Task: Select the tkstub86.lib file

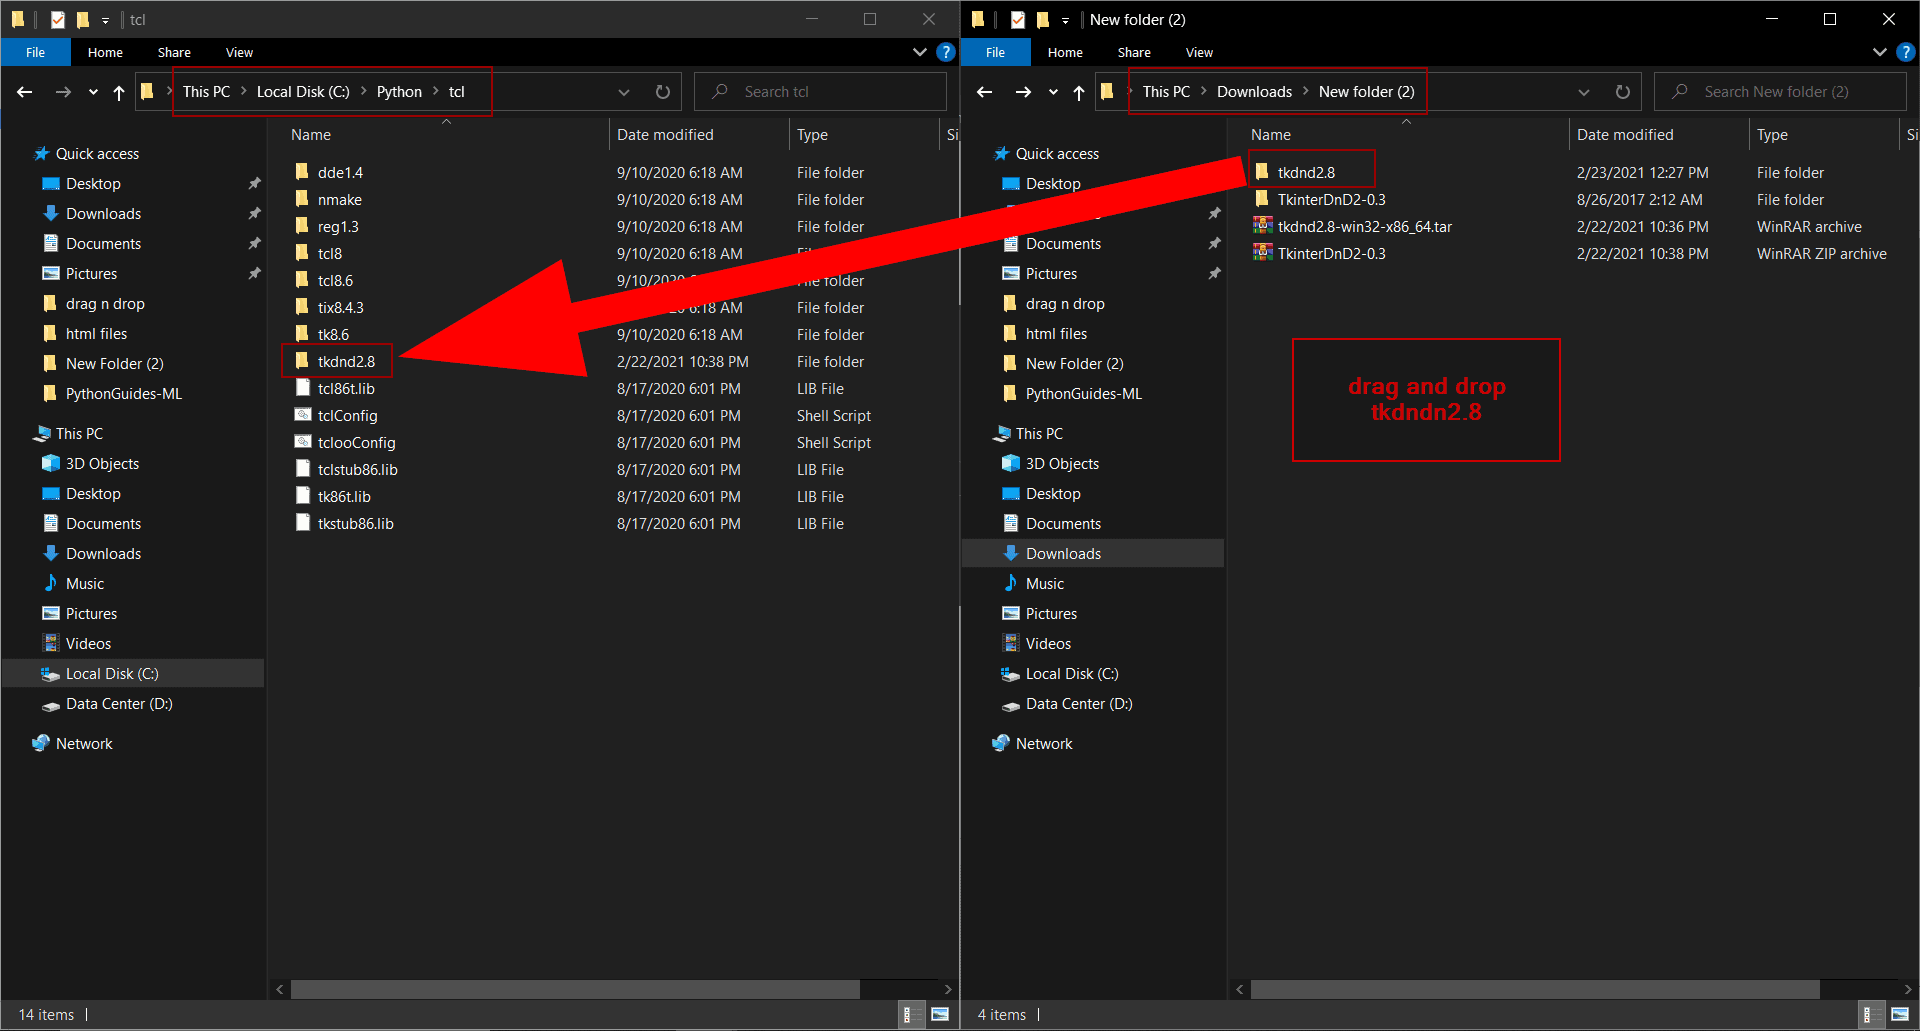Action: [x=345, y=524]
